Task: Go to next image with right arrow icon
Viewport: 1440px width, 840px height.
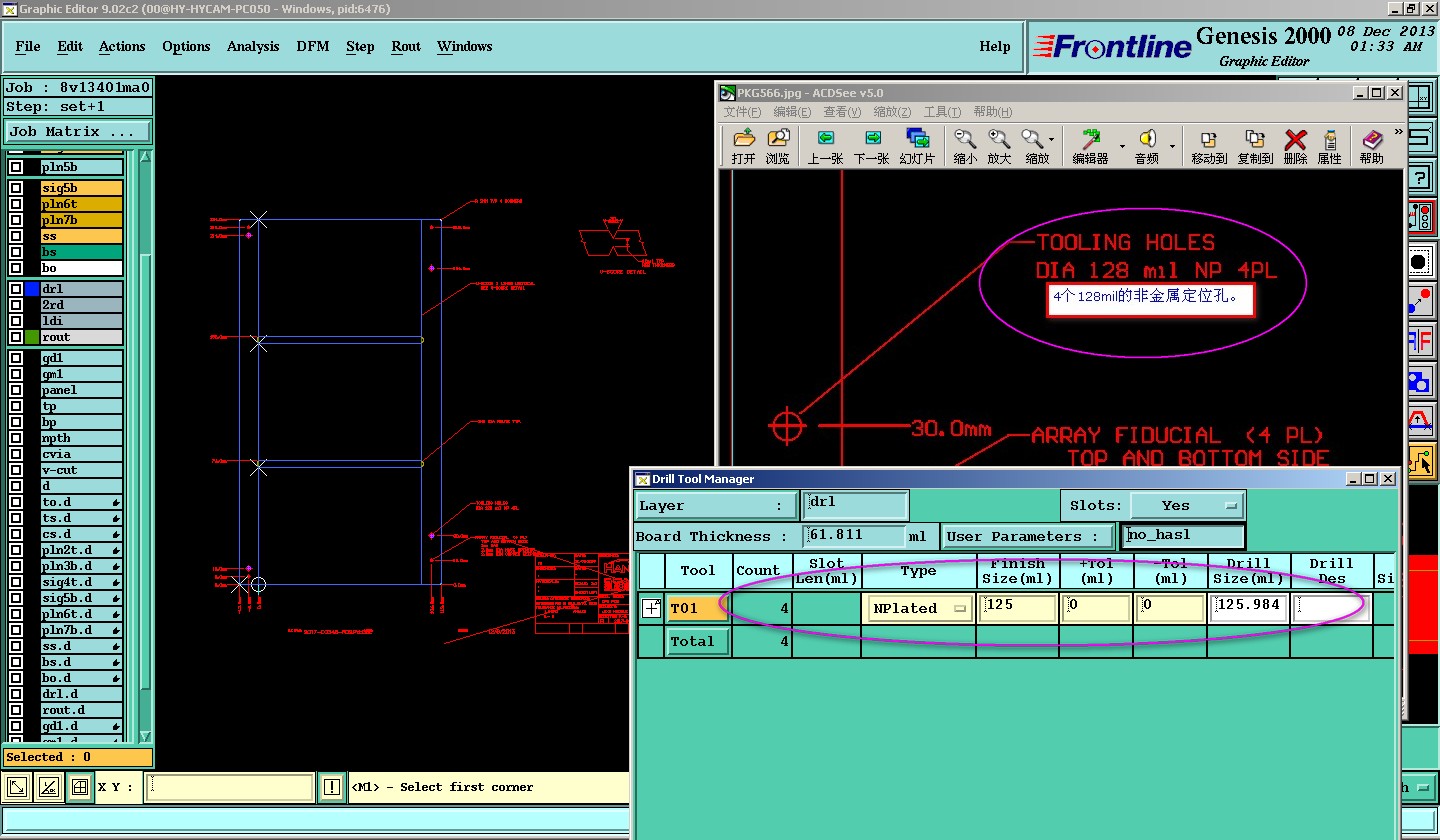Action: pyautogui.click(x=872, y=138)
